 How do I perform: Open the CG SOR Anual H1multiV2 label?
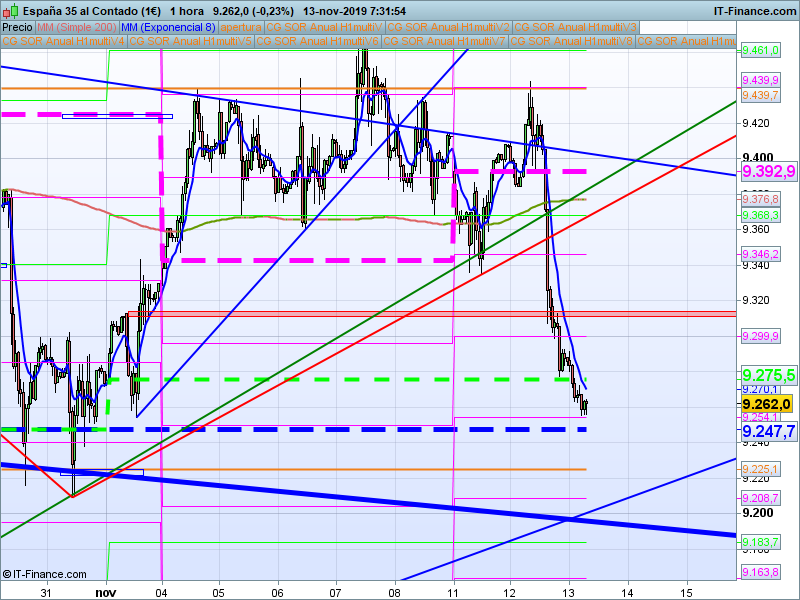(448, 27)
